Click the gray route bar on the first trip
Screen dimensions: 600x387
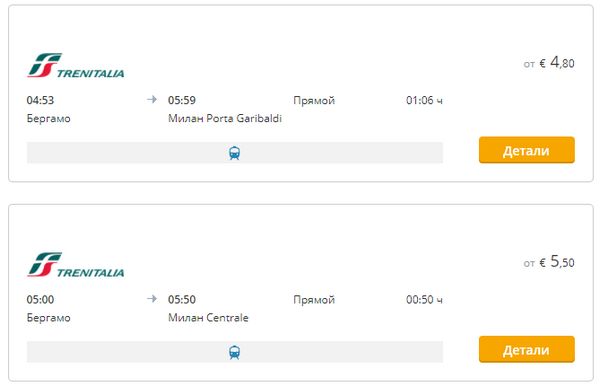pos(235,153)
